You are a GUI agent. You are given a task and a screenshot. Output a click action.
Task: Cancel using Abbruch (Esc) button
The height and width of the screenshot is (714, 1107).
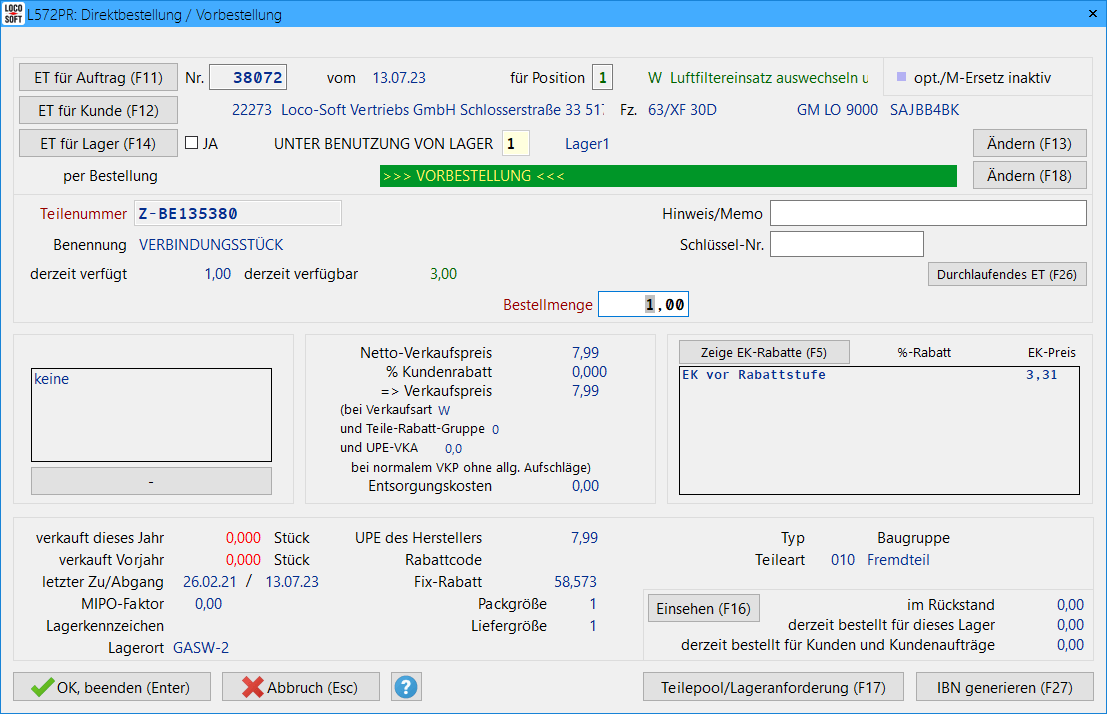coord(302,687)
